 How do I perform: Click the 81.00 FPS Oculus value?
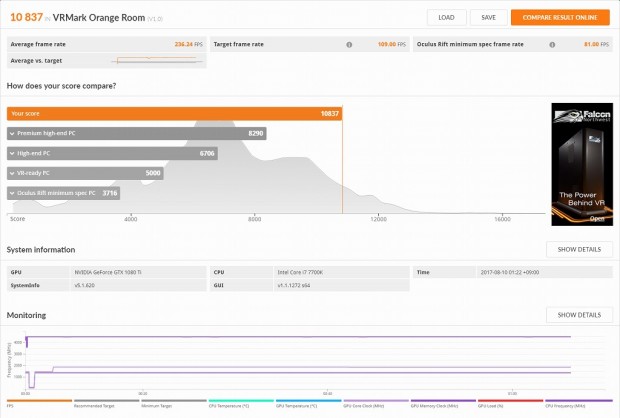(x=597, y=44)
